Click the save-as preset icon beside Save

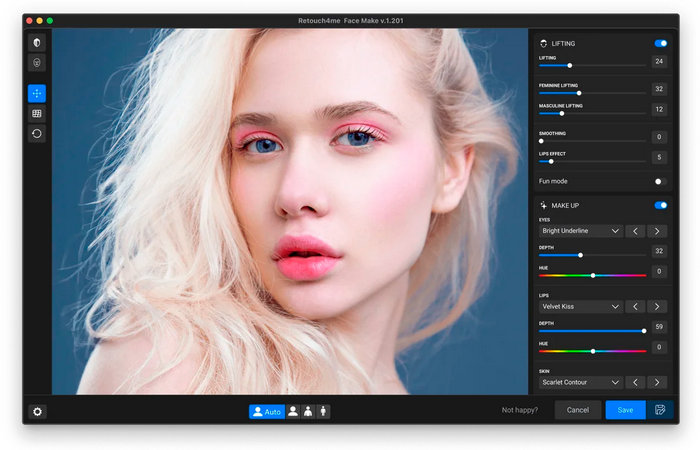660,410
